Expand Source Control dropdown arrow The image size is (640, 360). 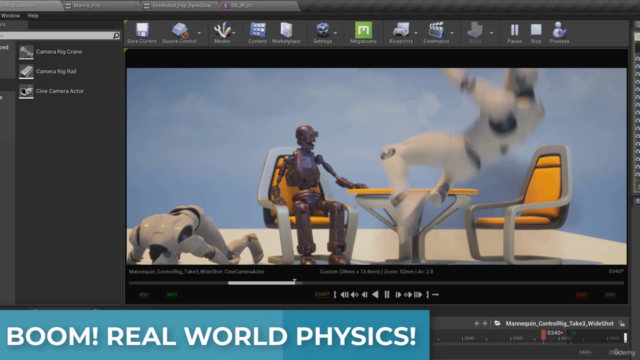click(200, 33)
